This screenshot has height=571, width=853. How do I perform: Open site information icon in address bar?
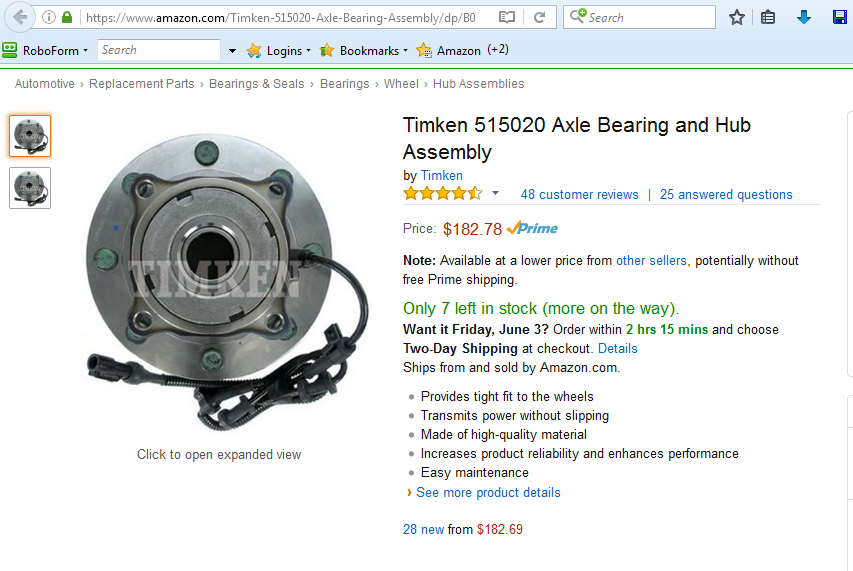[49, 17]
